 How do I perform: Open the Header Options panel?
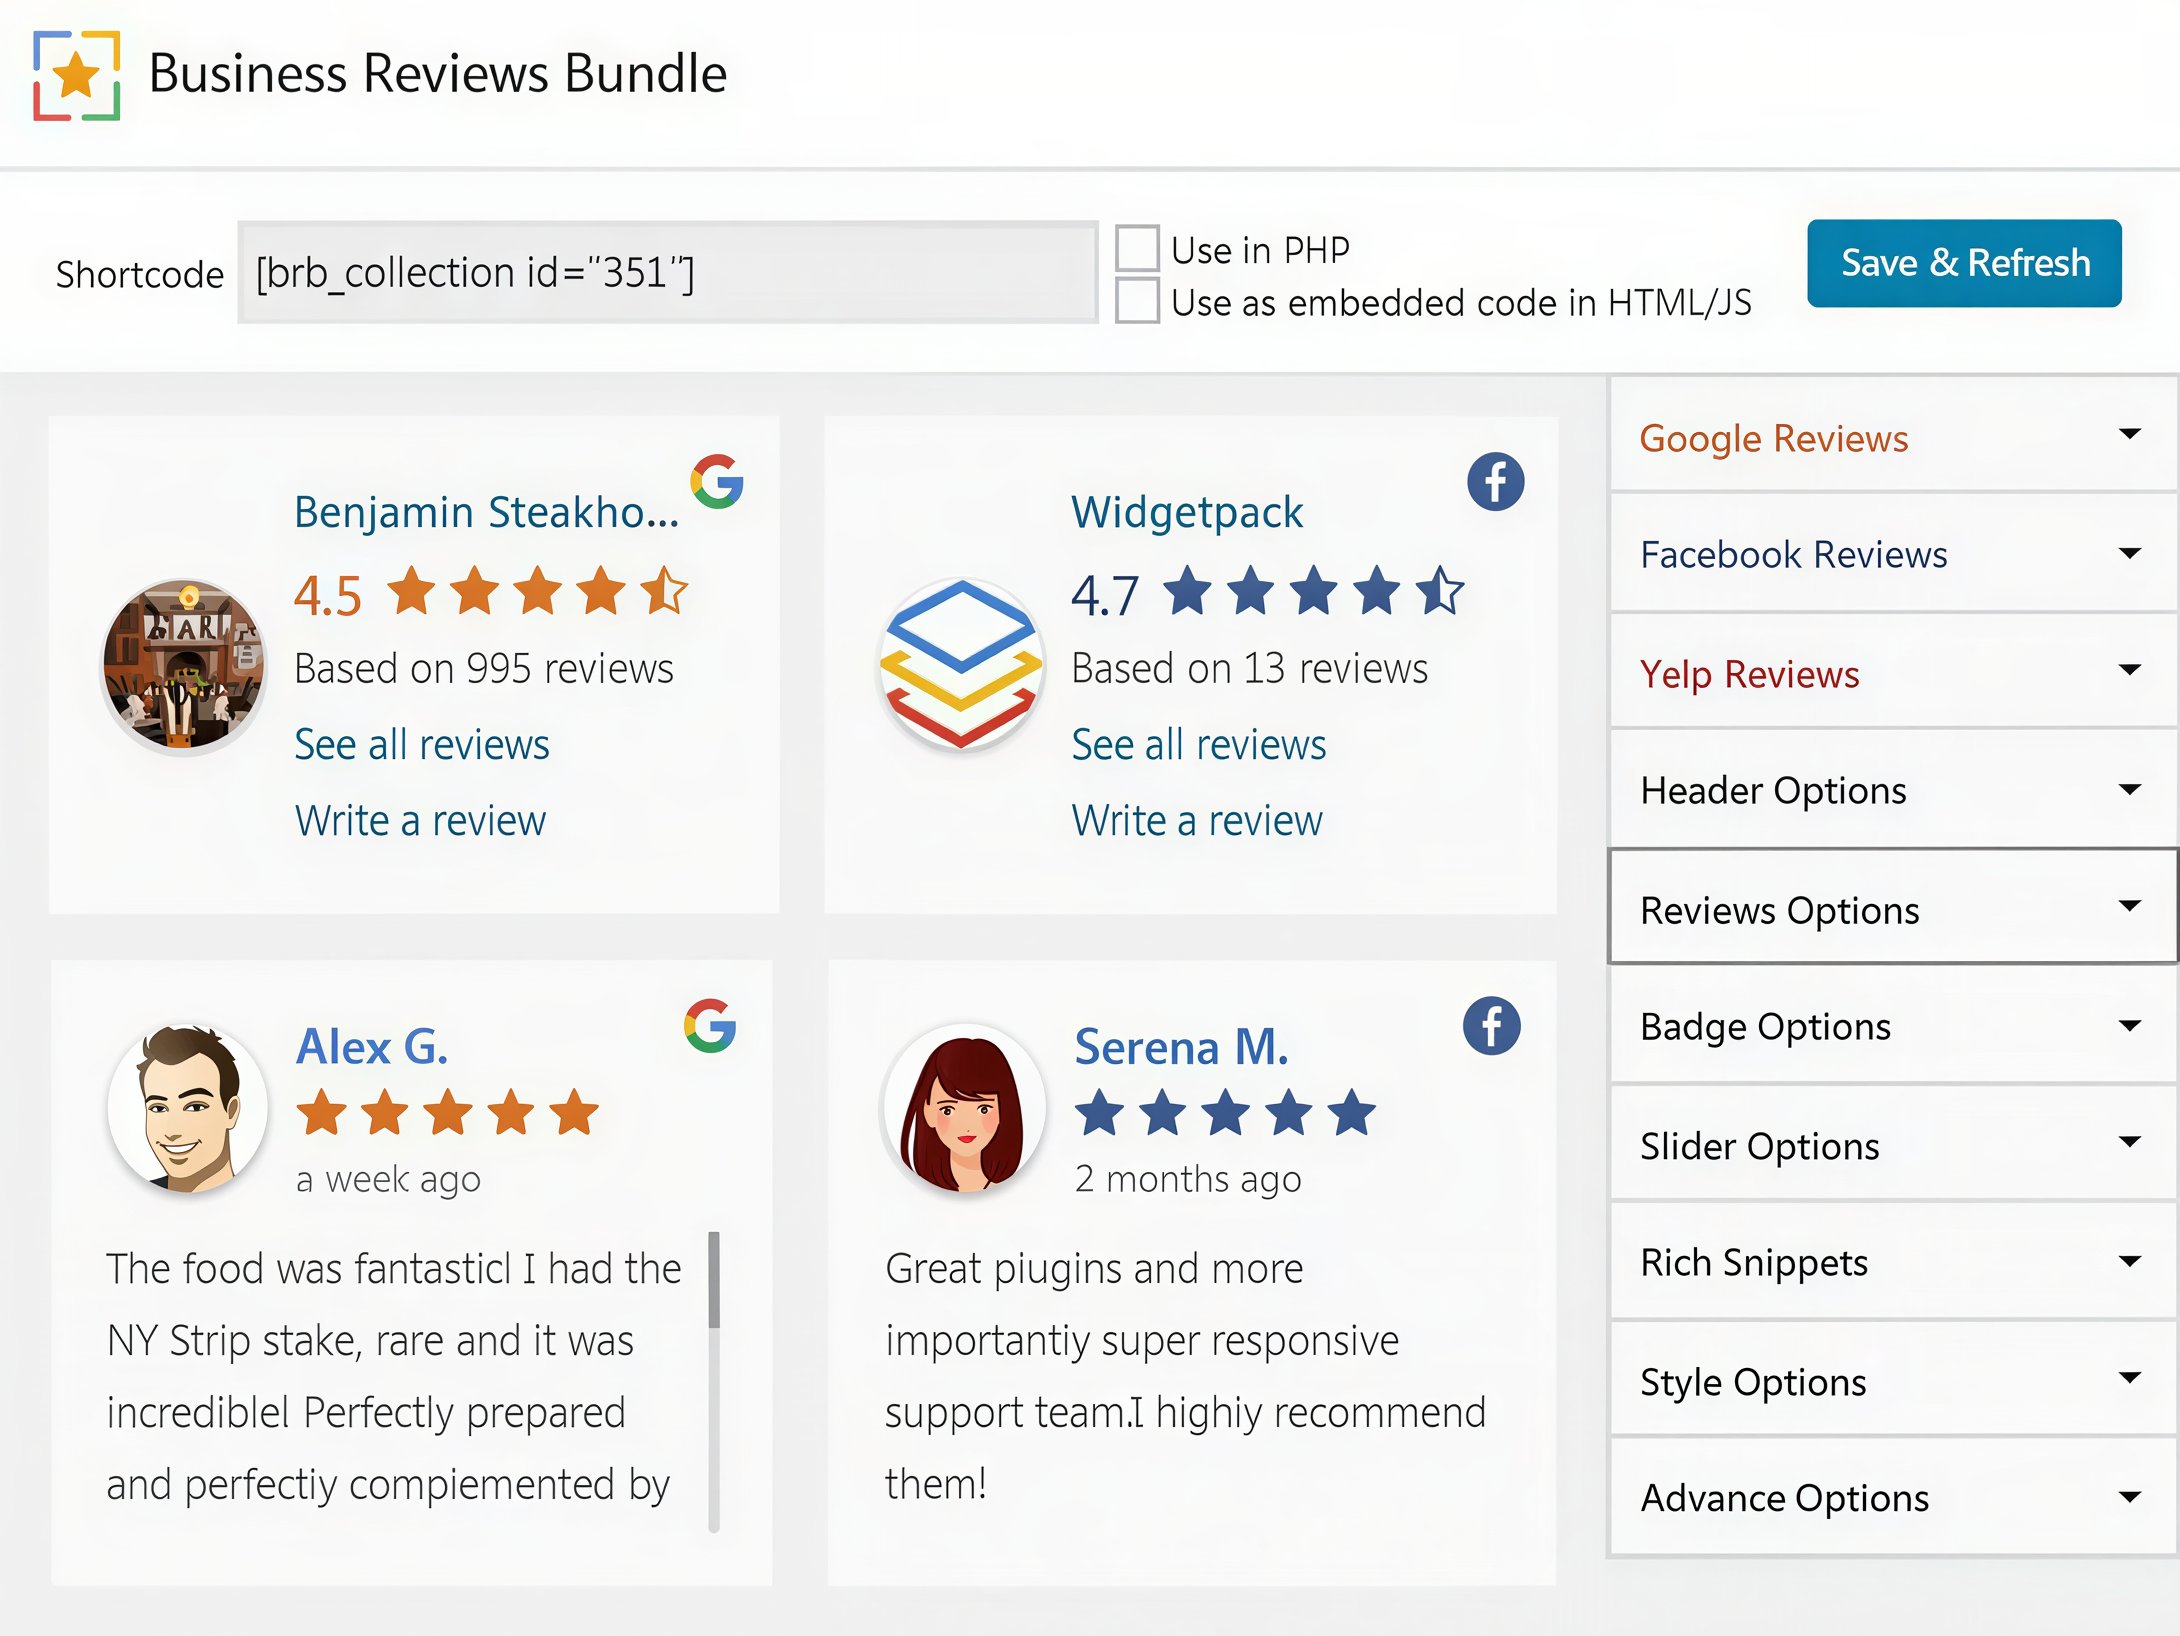[1892, 790]
